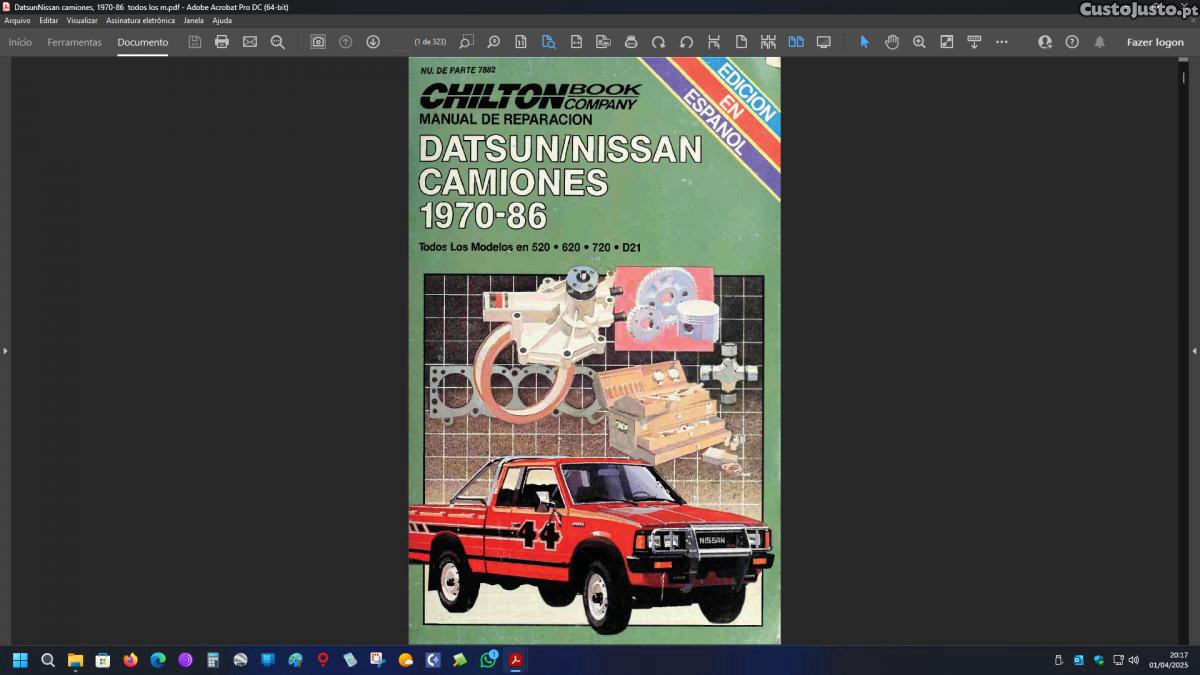Open WhatsApp from the taskbar

tap(488, 660)
